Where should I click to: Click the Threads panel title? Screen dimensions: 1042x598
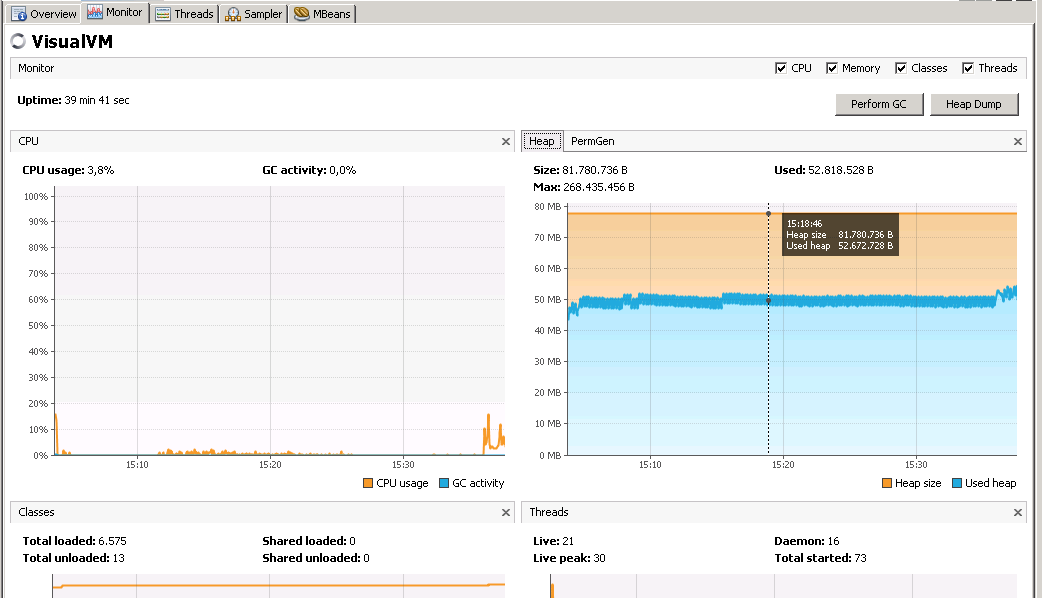[x=549, y=512]
